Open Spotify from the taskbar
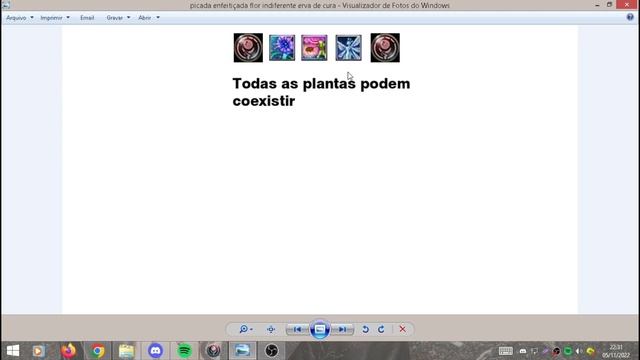This screenshot has height=360, width=640. (184, 351)
